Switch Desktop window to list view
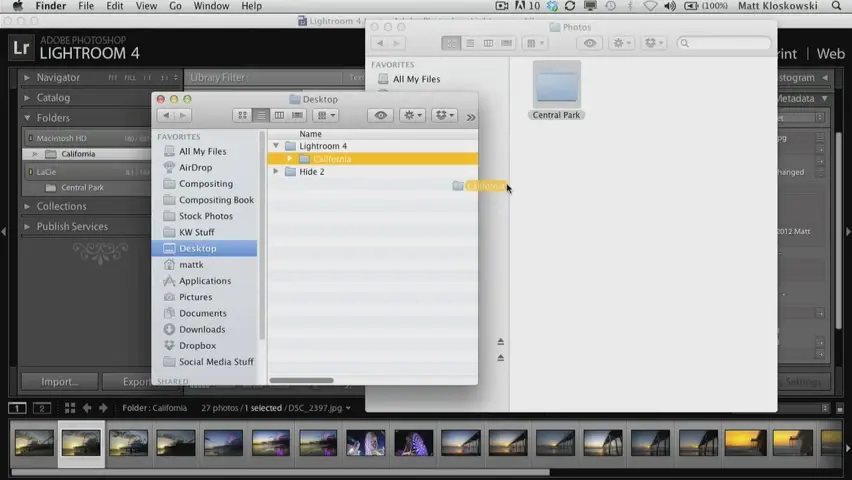The width and height of the screenshot is (852, 480). (x=261, y=115)
